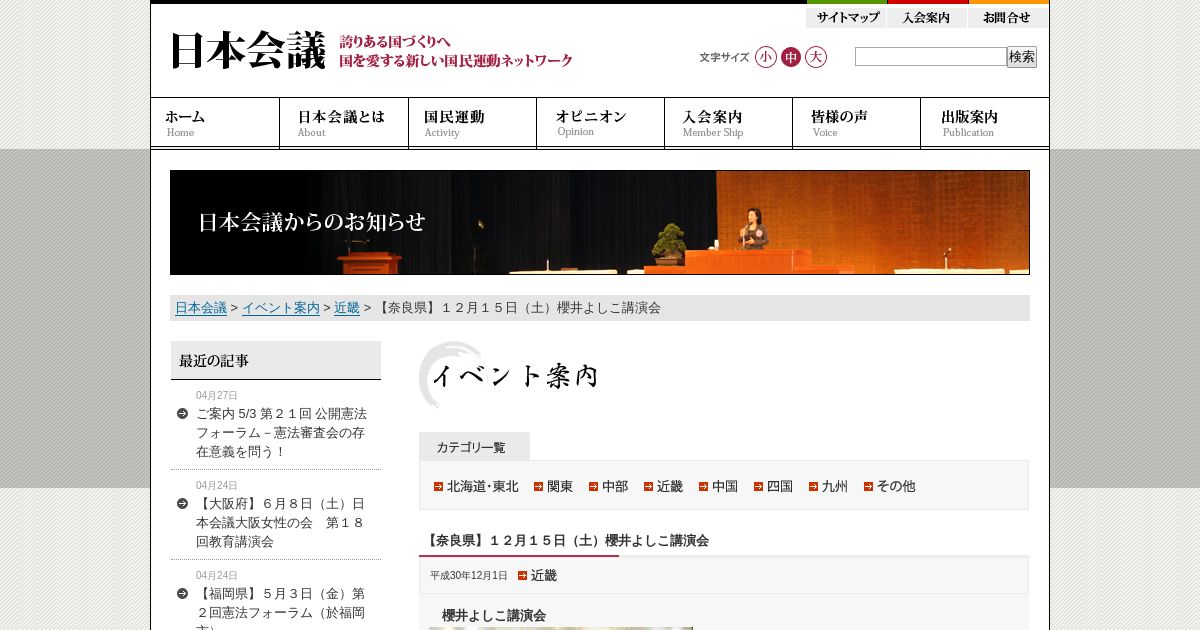Click arrow icon next to 北海道･東北
Screen dimensions: 1200x630
coord(439,487)
